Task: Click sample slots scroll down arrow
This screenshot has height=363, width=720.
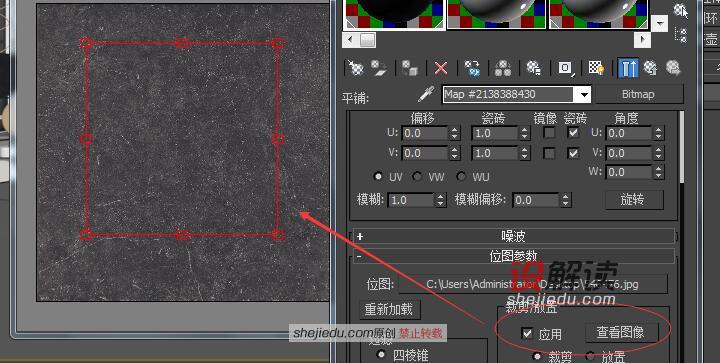Action: [x=660, y=23]
